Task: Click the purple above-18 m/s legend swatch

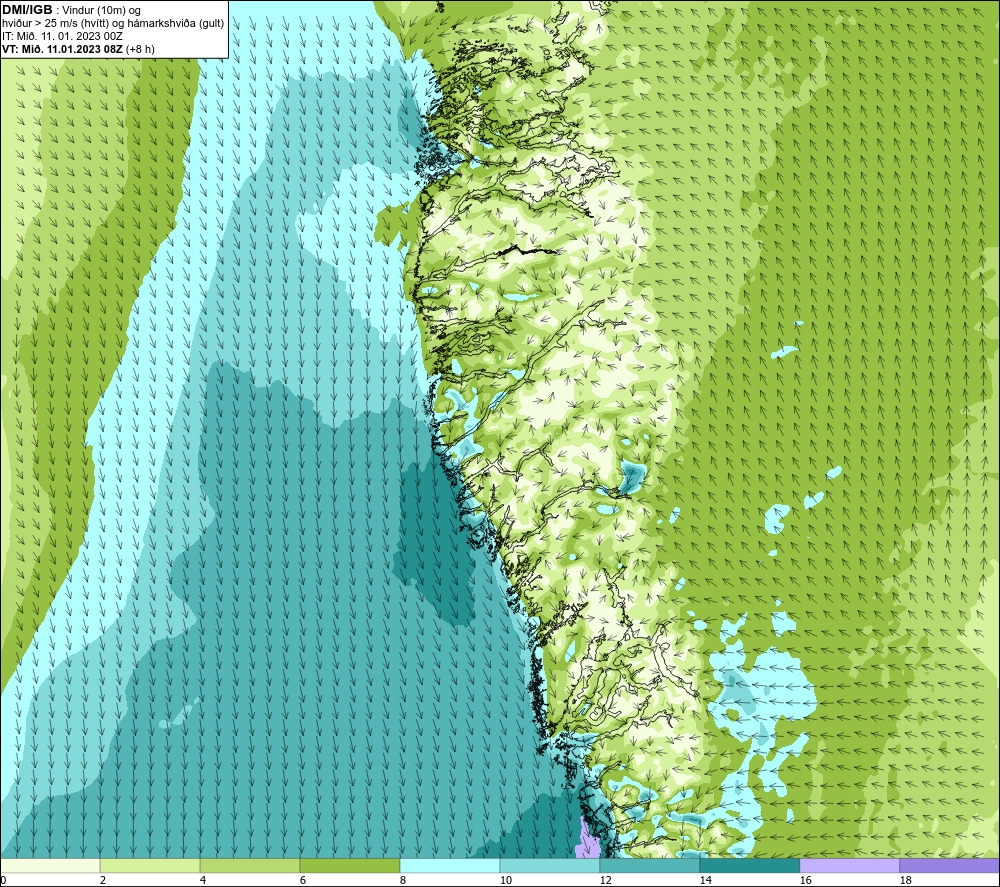Action: pyautogui.click(x=949, y=865)
